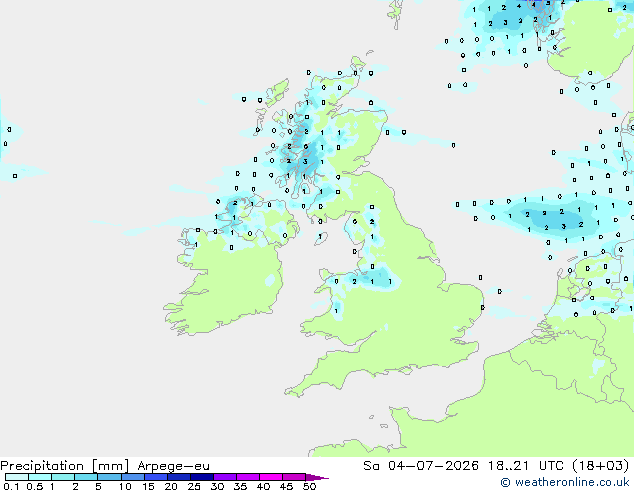Click the '0.5' legend scale label
Screen dimensions: 634x490
pyautogui.click(x=35, y=486)
